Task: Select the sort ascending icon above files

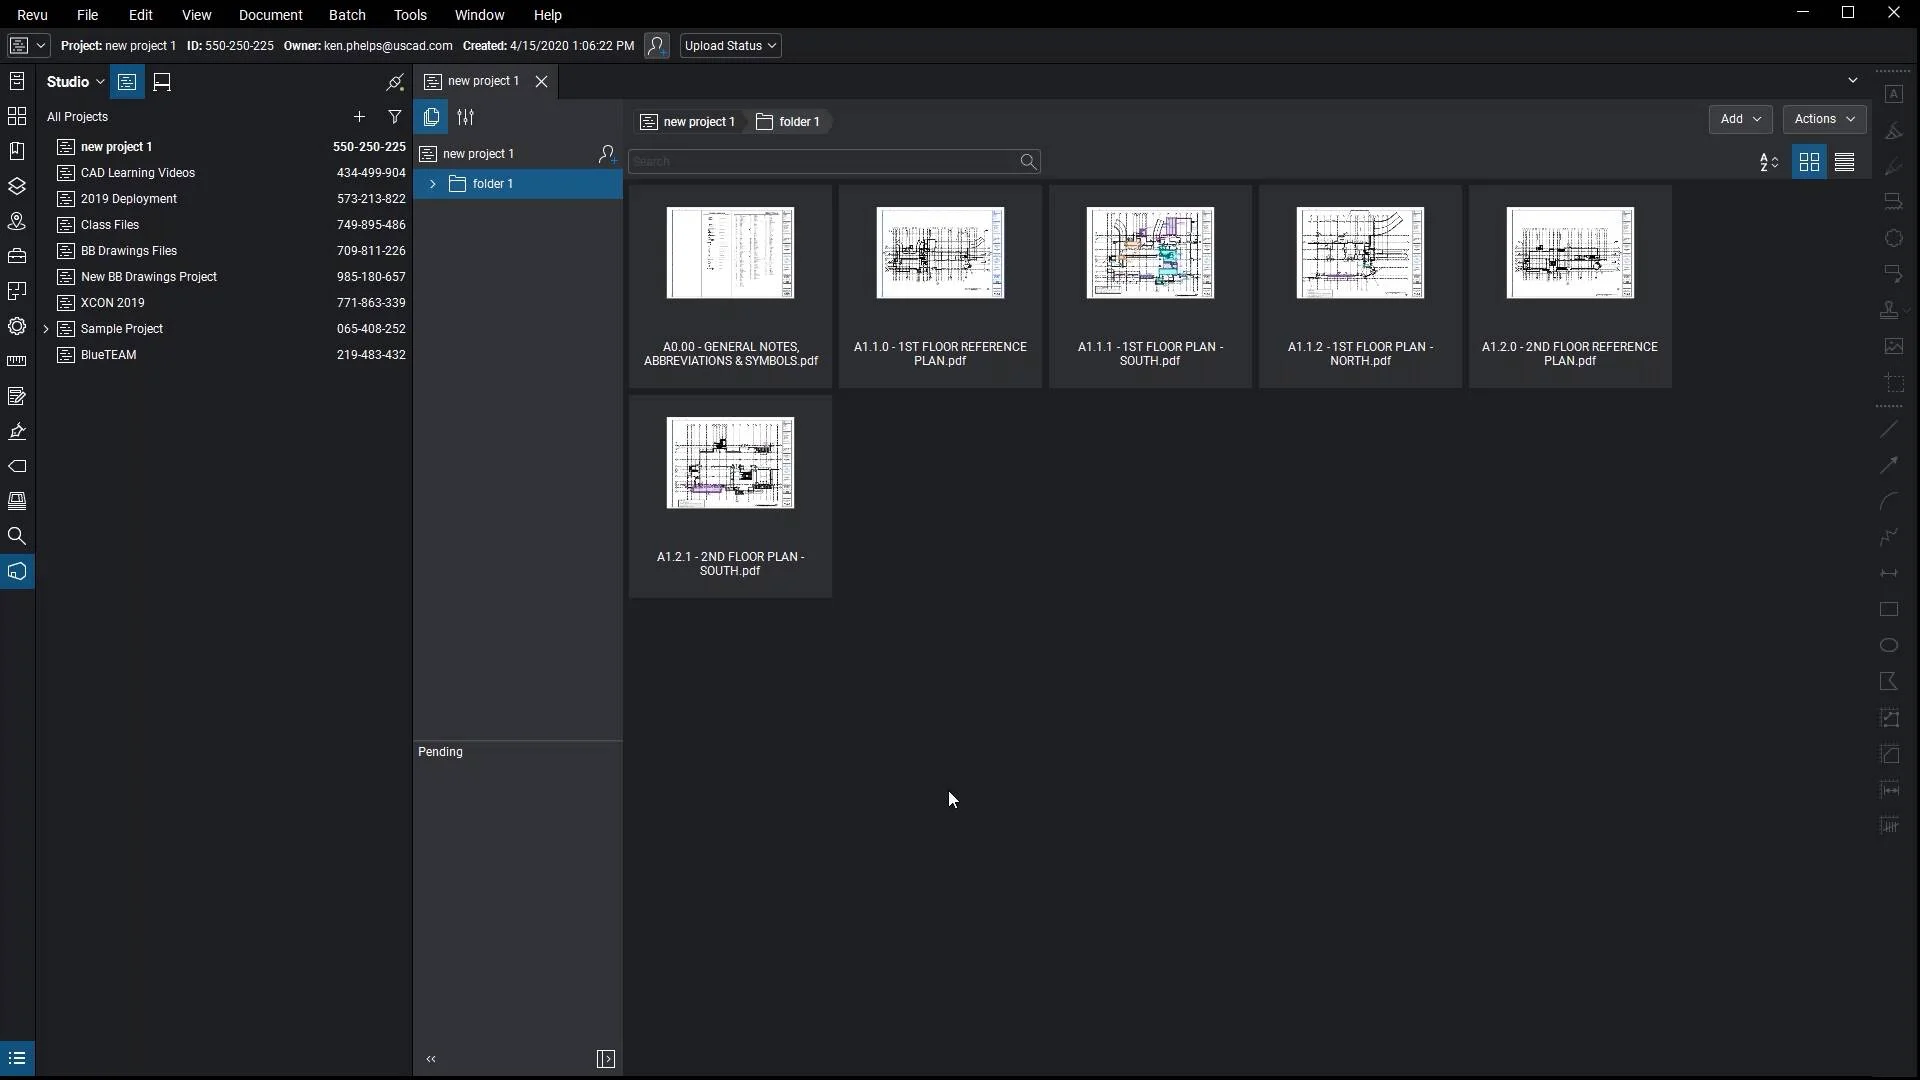Action: pyautogui.click(x=1770, y=161)
